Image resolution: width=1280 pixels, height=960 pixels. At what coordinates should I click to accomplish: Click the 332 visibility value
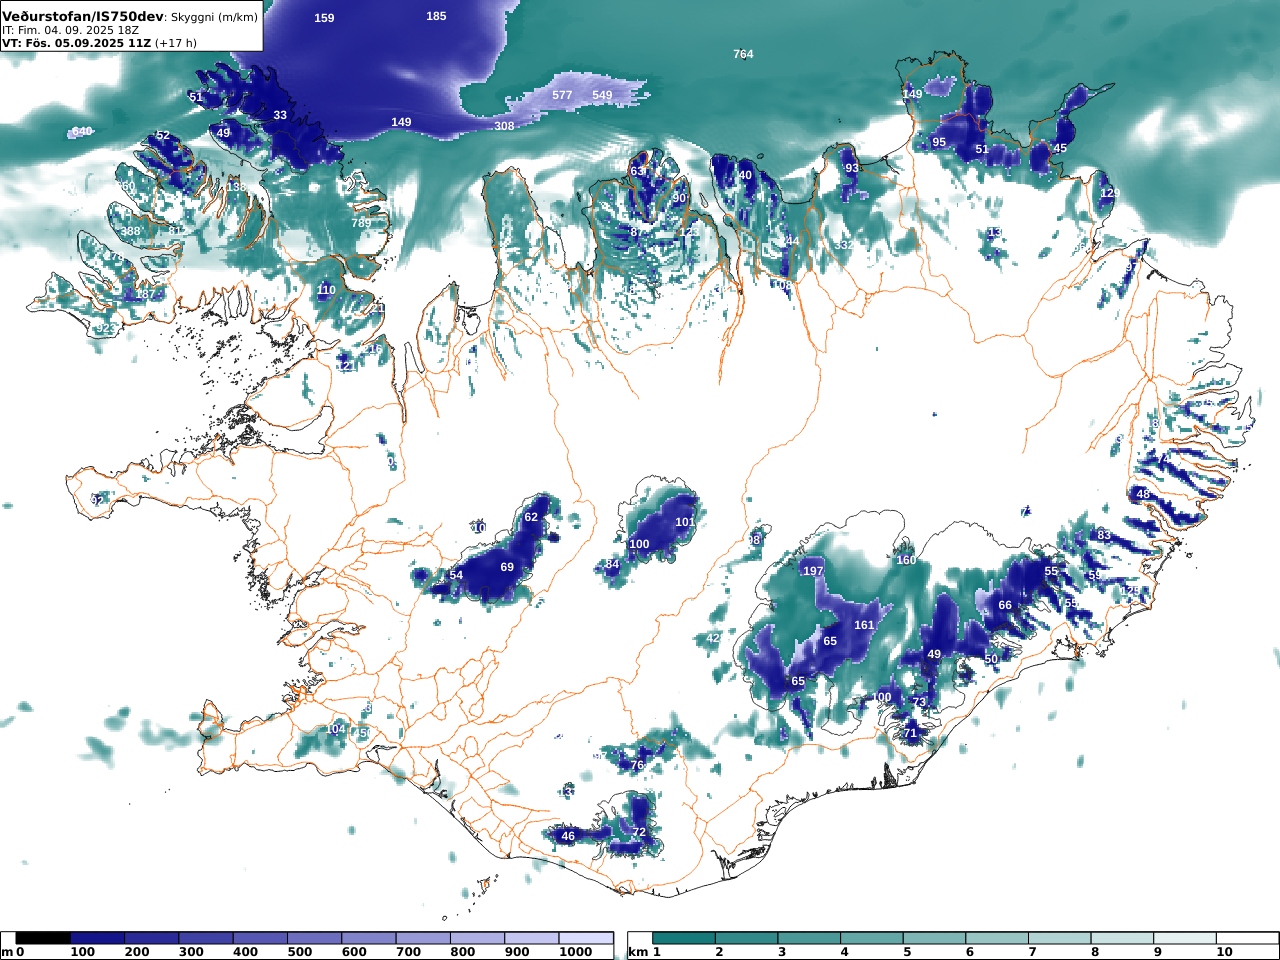tap(844, 245)
